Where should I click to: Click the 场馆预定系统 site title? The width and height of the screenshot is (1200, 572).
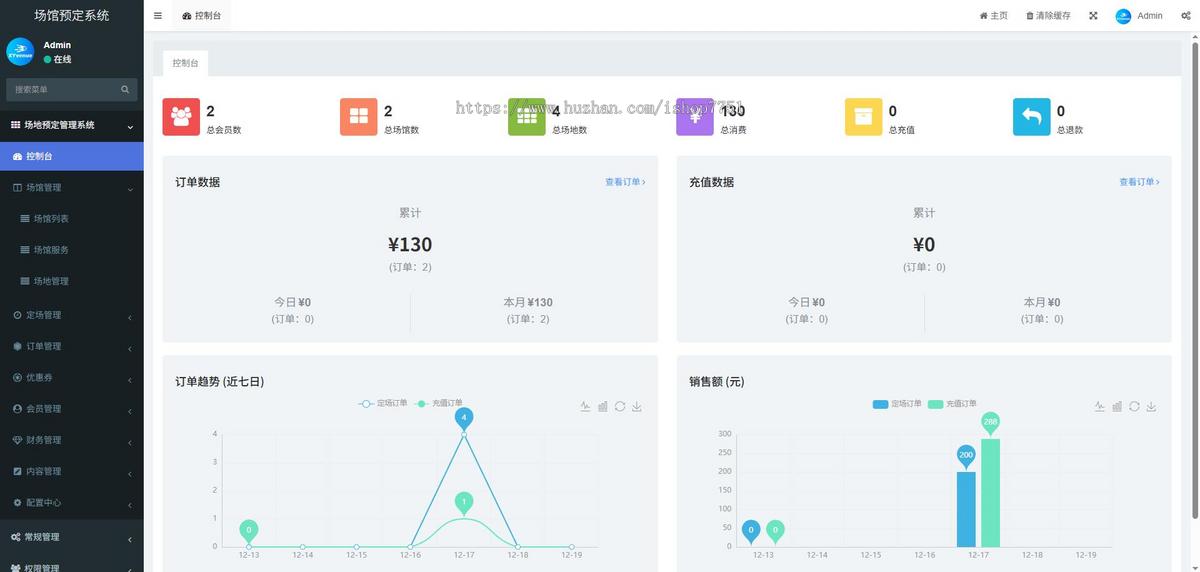(71, 15)
